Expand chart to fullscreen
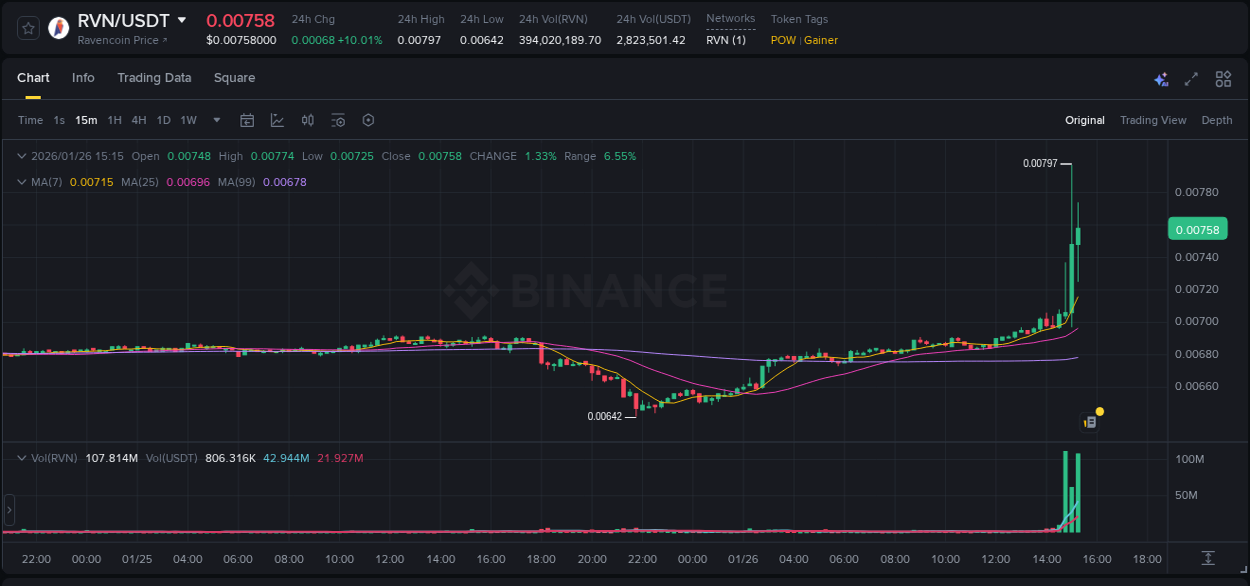Screen dimensions: 1250x586 [x=1190, y=78]
